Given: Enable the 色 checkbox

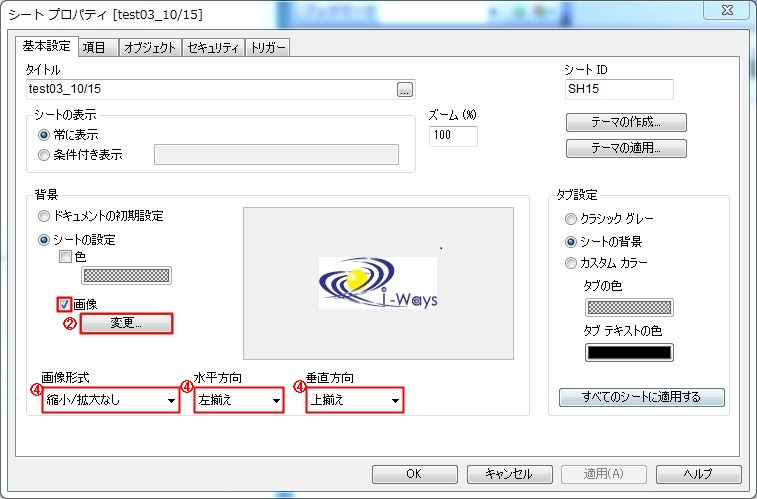Looking at the screenshot, I should tap(65, 256).
